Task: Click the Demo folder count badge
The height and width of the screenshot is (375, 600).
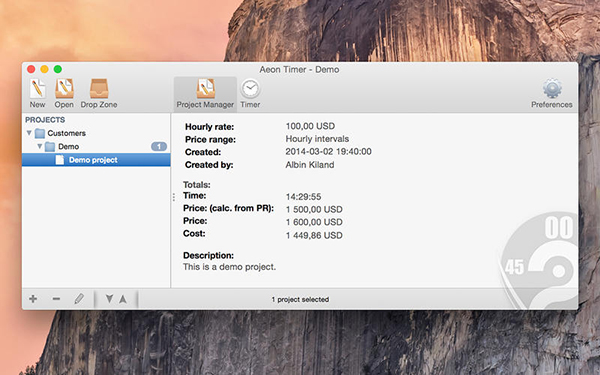Action: click(159, 147)
